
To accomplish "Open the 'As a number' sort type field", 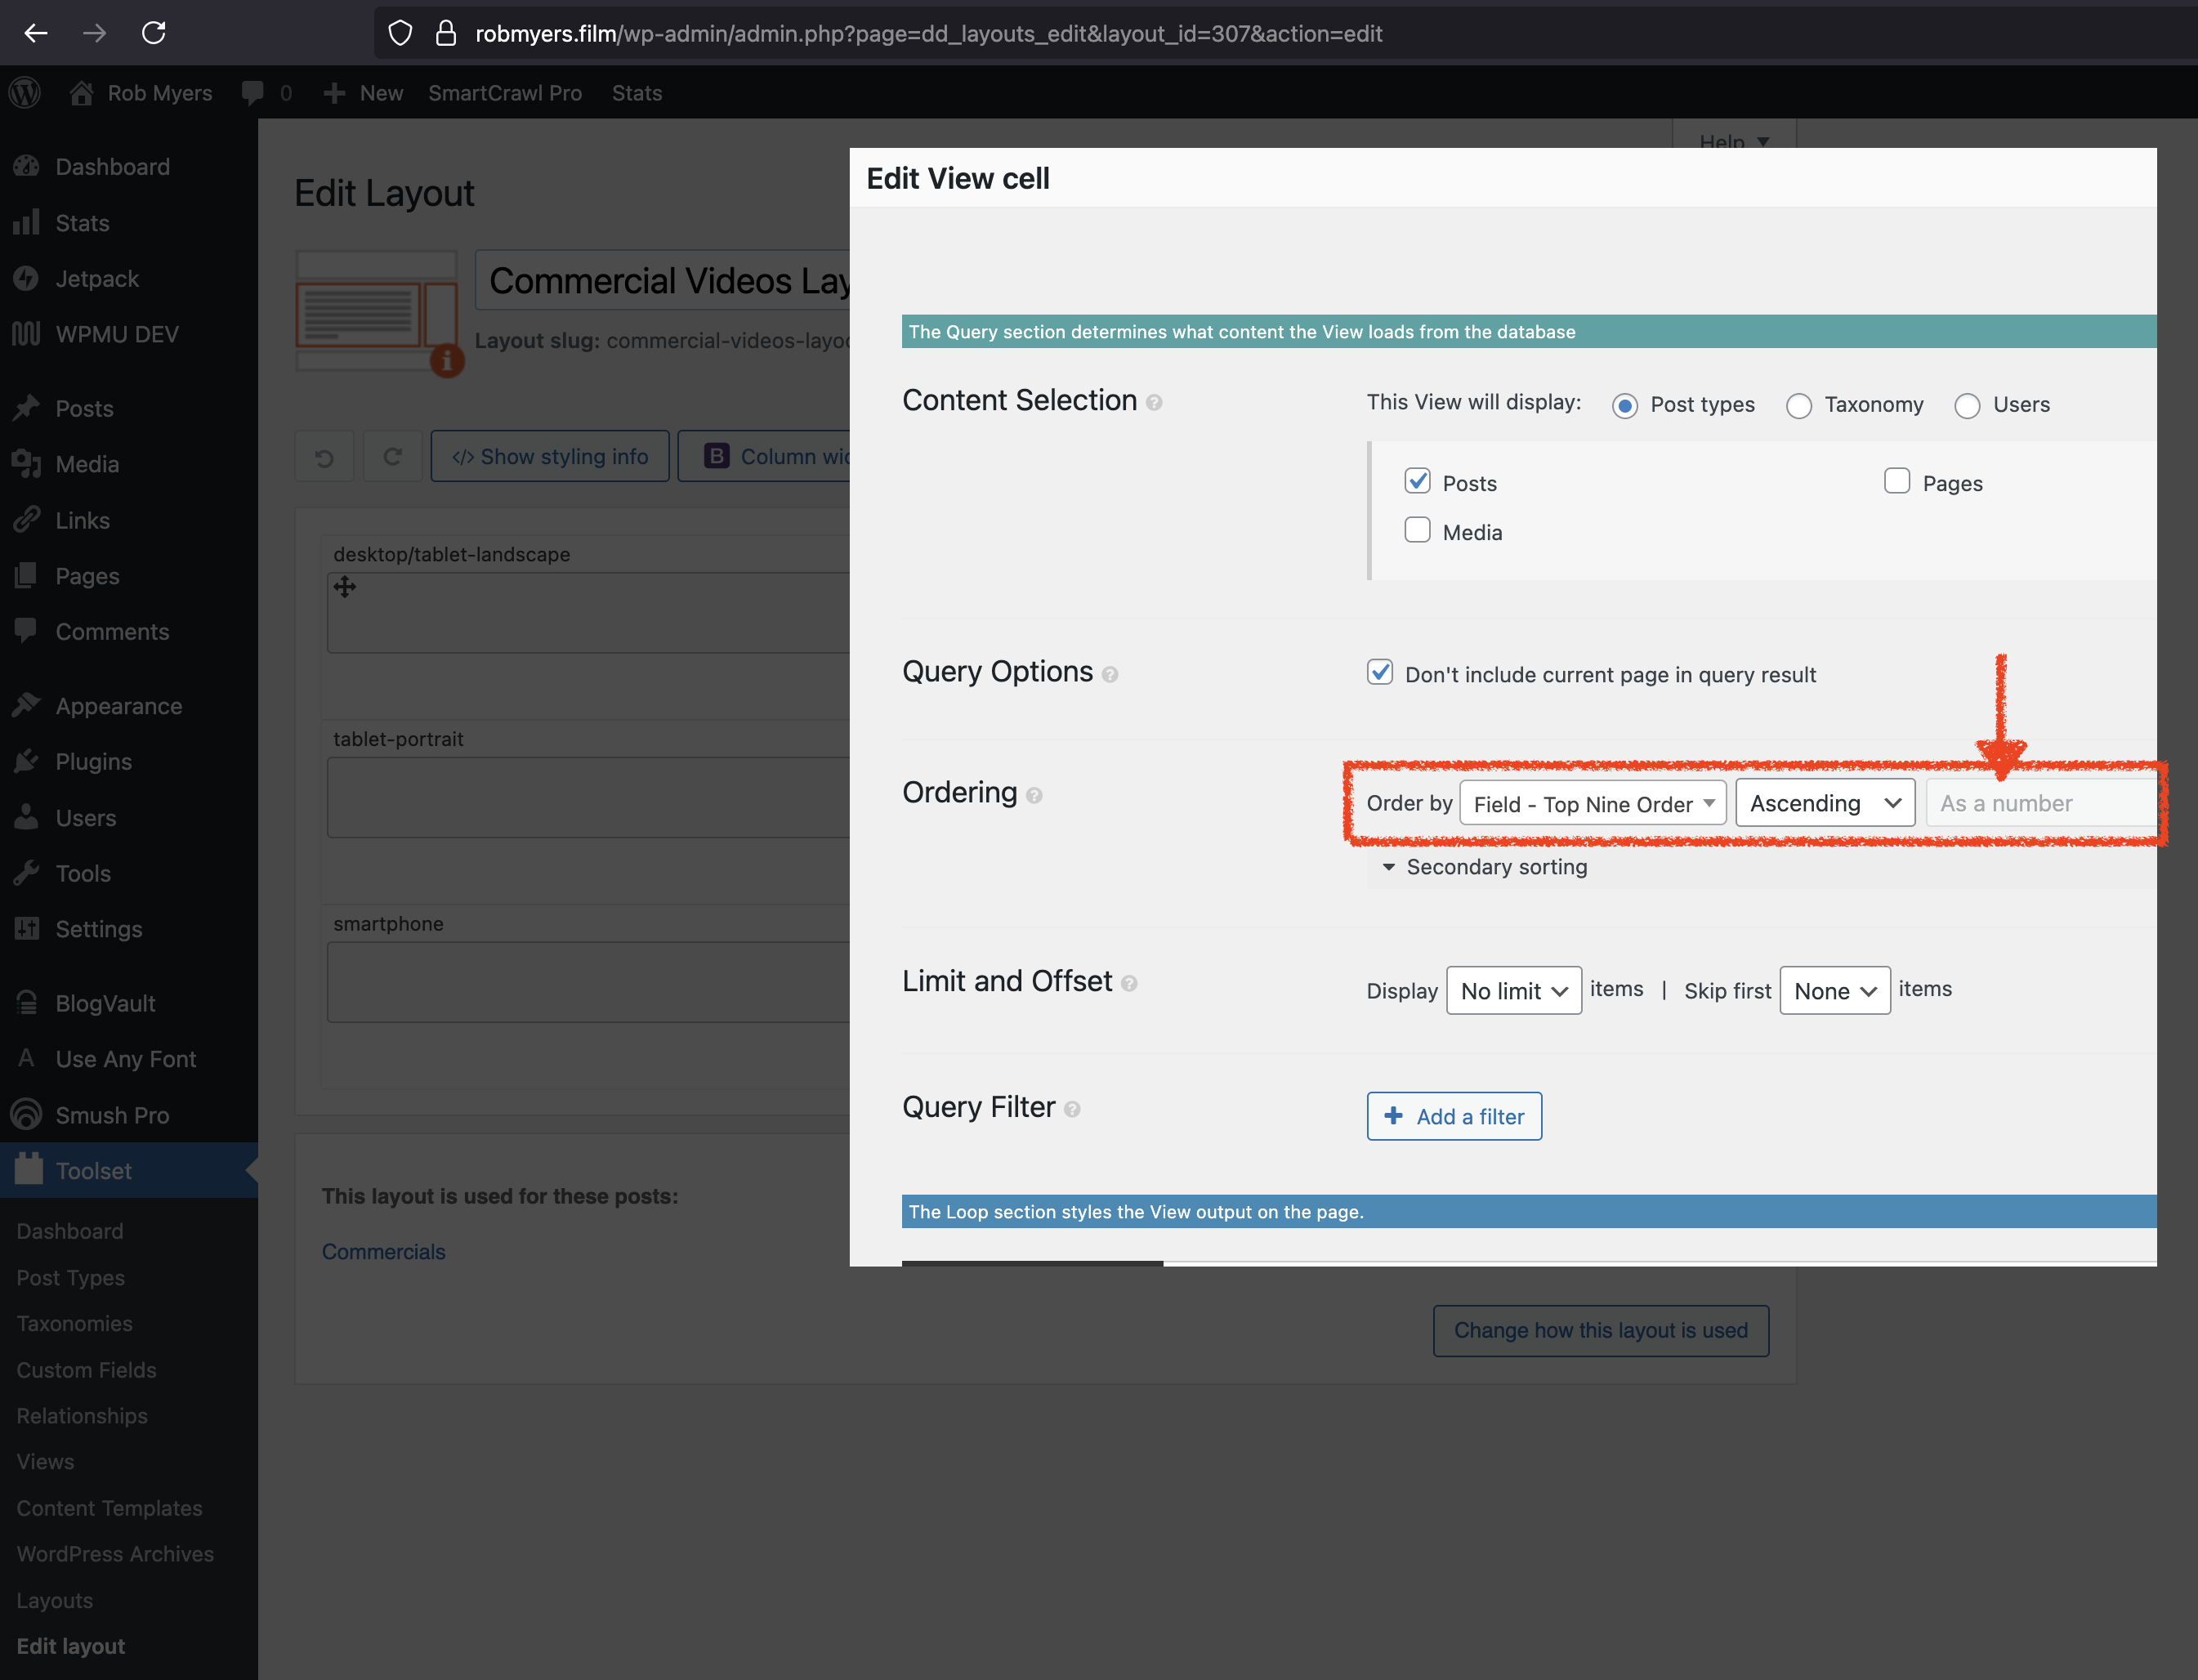I will (2040, 804).
